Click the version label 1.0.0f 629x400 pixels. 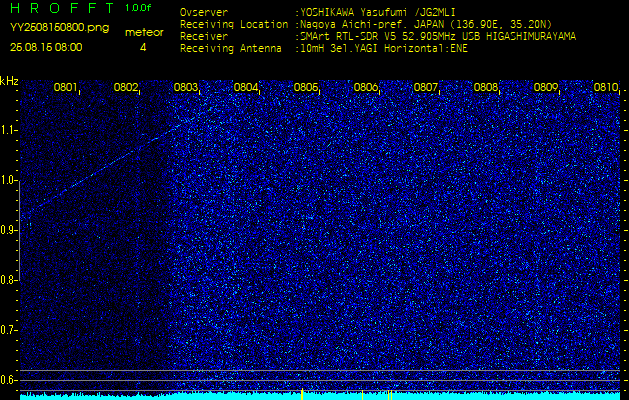(x=138, y=8)
